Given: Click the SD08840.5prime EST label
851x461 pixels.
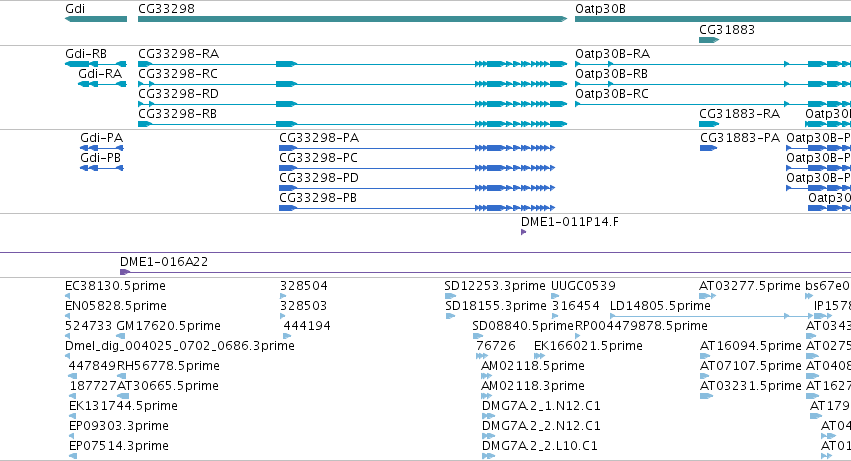Looking at the screenshot, I should pos(523,326).
